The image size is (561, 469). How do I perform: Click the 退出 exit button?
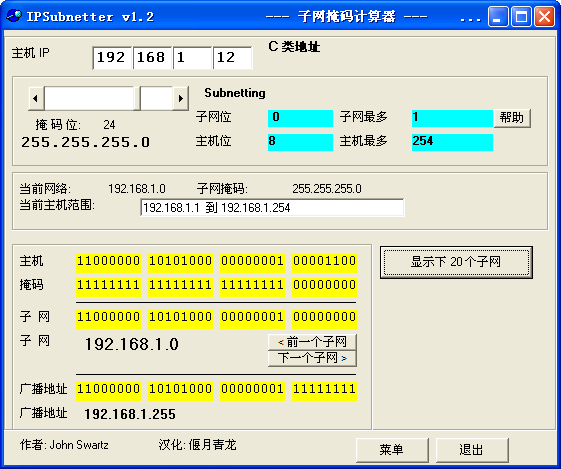(472, 450)
